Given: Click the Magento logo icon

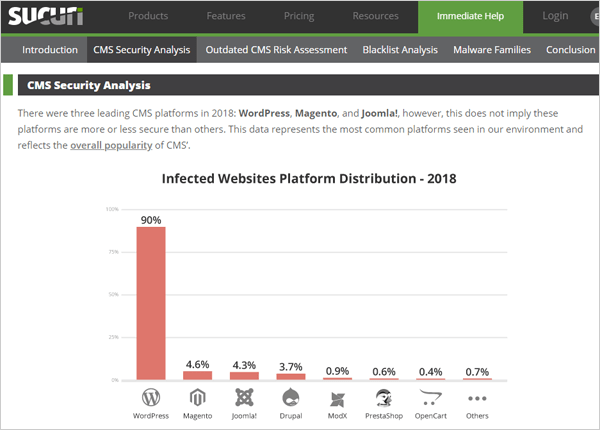Looking at the screenshot, I should (x=197, y=397).
